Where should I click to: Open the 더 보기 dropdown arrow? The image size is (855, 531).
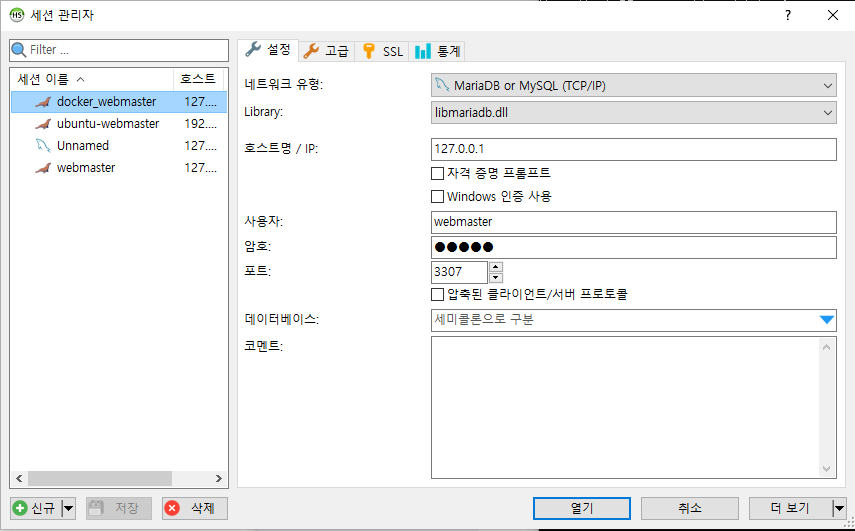click(839, 508)
